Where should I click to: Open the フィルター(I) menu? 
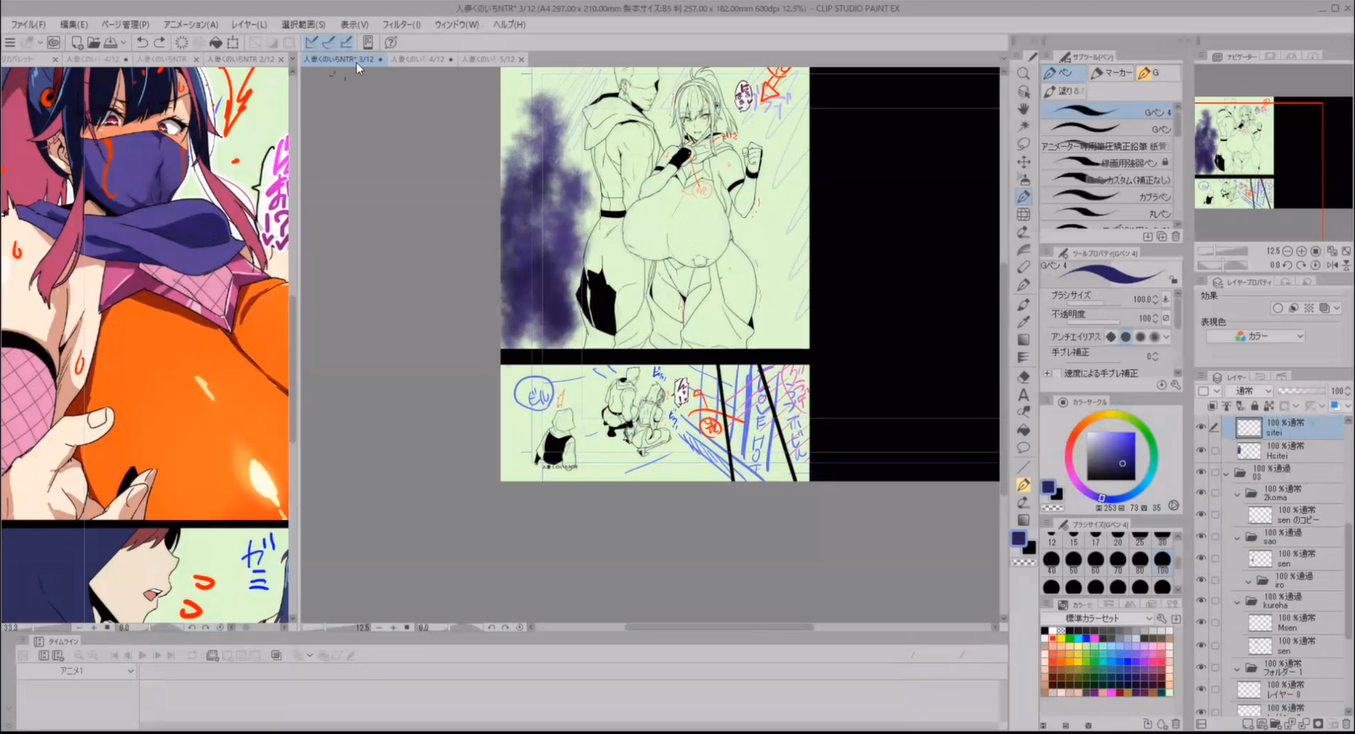[x=401, y=24]
